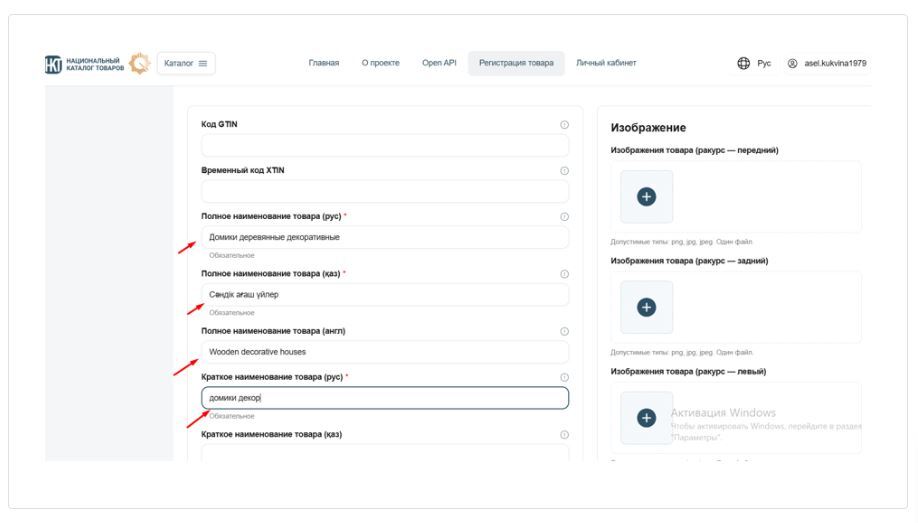Click info icon for full Russian product name
Viewport: 918px width, 523px height.
click(x=564, y=217)
